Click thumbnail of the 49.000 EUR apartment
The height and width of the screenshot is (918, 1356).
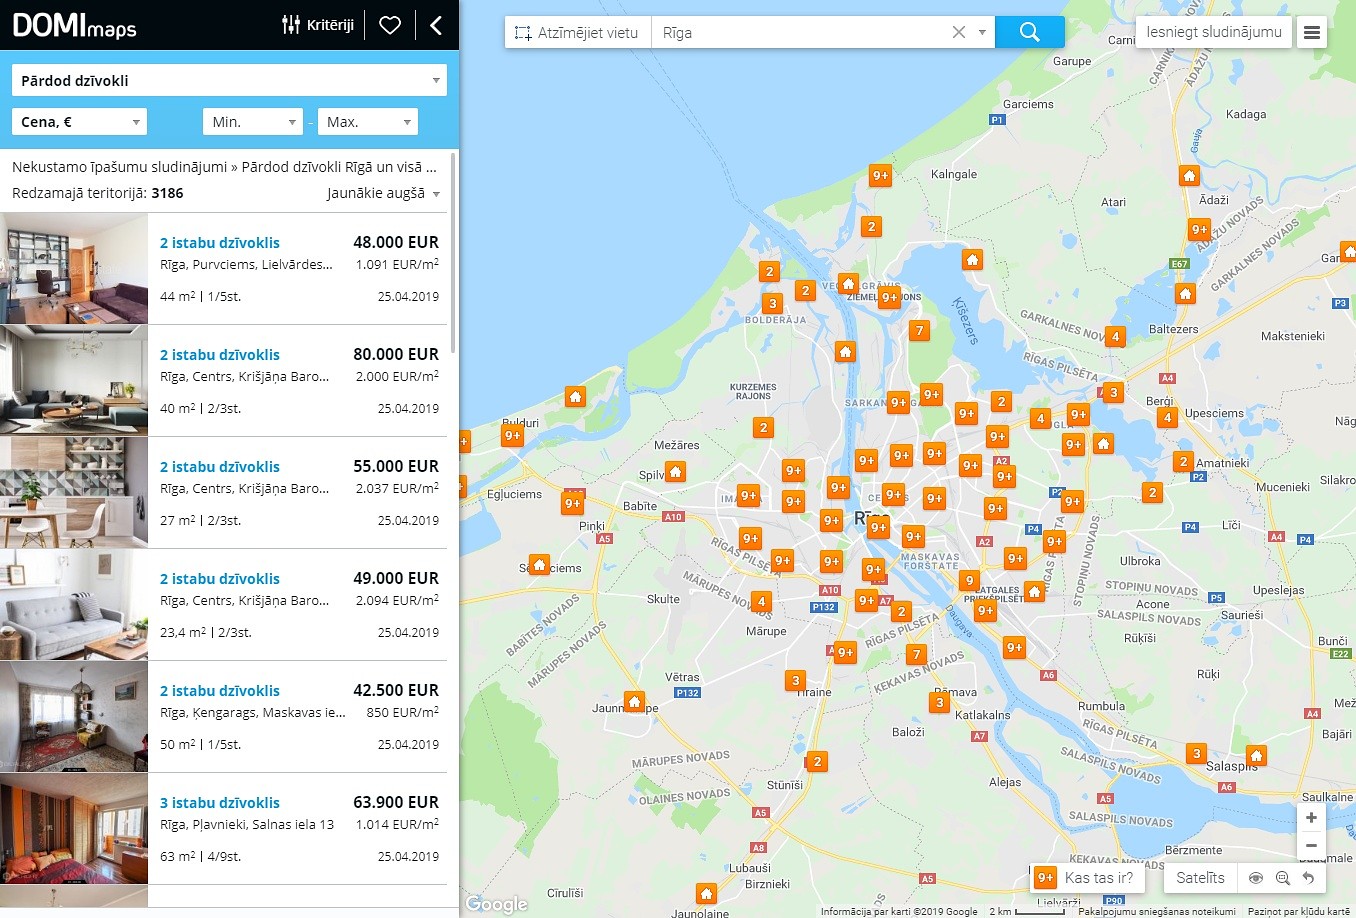click(74, 605)
